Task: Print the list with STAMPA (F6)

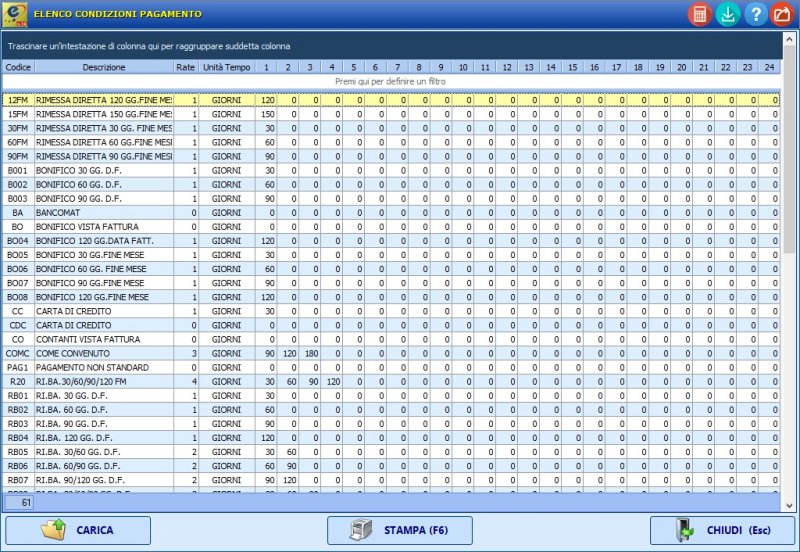Action: click(x=400, y=530)
